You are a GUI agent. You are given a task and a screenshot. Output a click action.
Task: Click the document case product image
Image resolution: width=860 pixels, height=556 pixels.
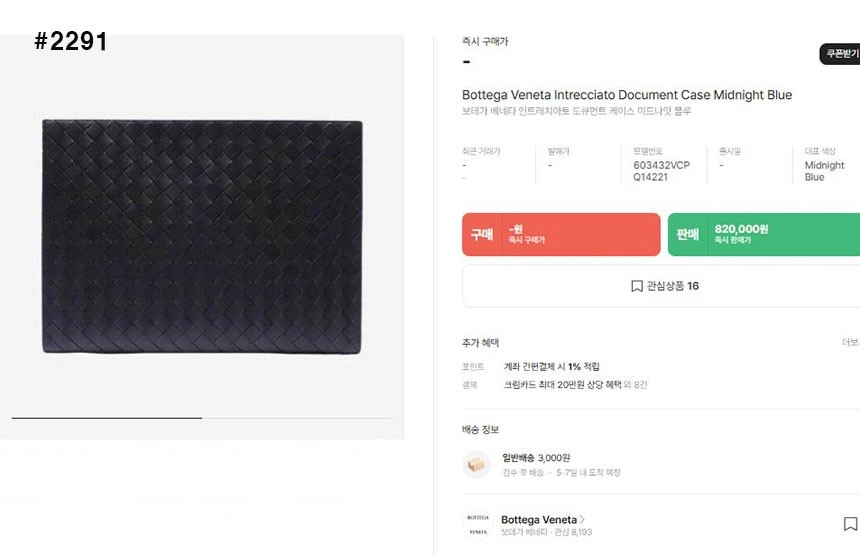click(x=202, y=234)
